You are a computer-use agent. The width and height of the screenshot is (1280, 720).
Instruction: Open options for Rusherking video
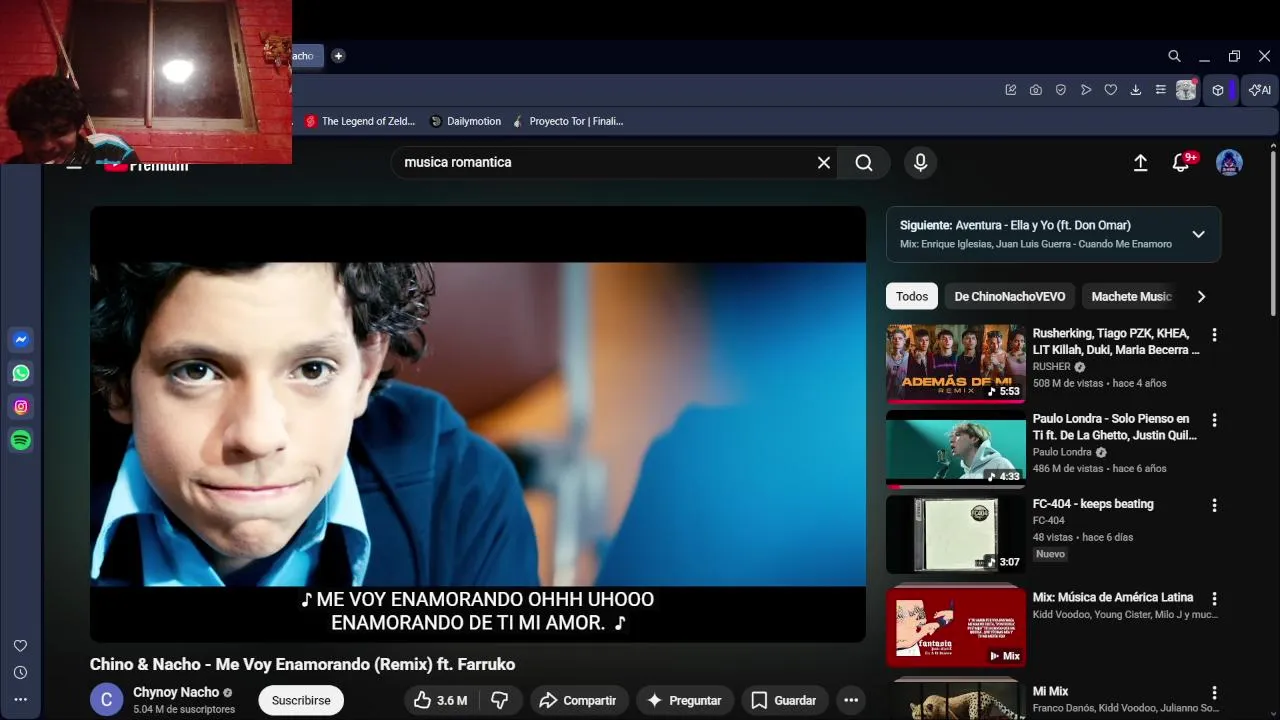point(1214,335)
